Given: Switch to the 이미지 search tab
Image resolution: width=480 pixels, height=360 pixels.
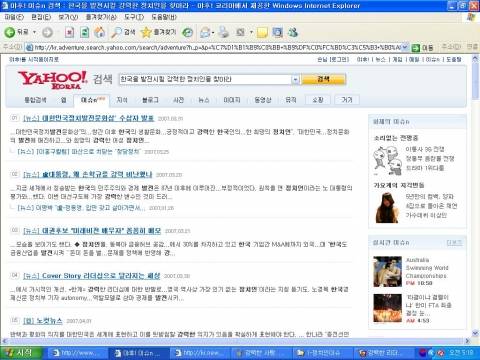Looking at the screenshot, I should tap(232, 100).
